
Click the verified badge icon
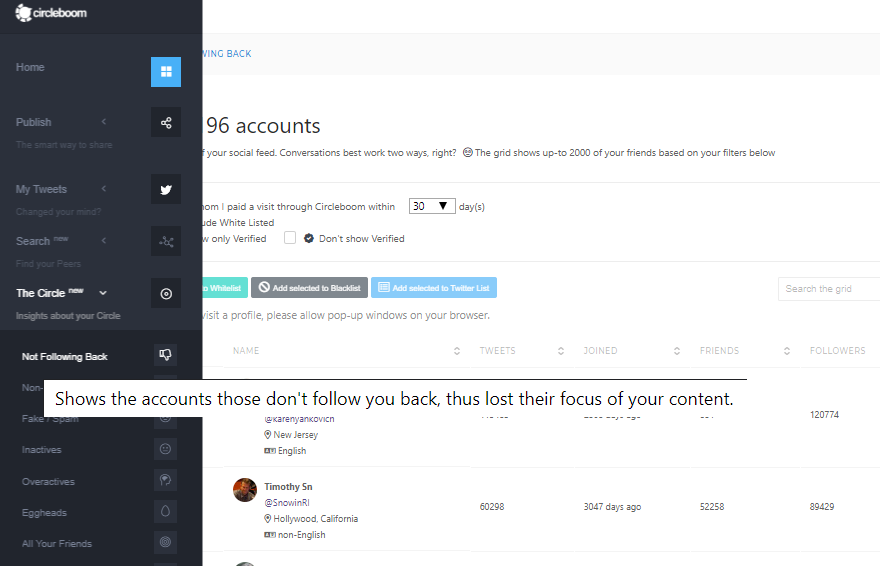(x=309, y=238)
